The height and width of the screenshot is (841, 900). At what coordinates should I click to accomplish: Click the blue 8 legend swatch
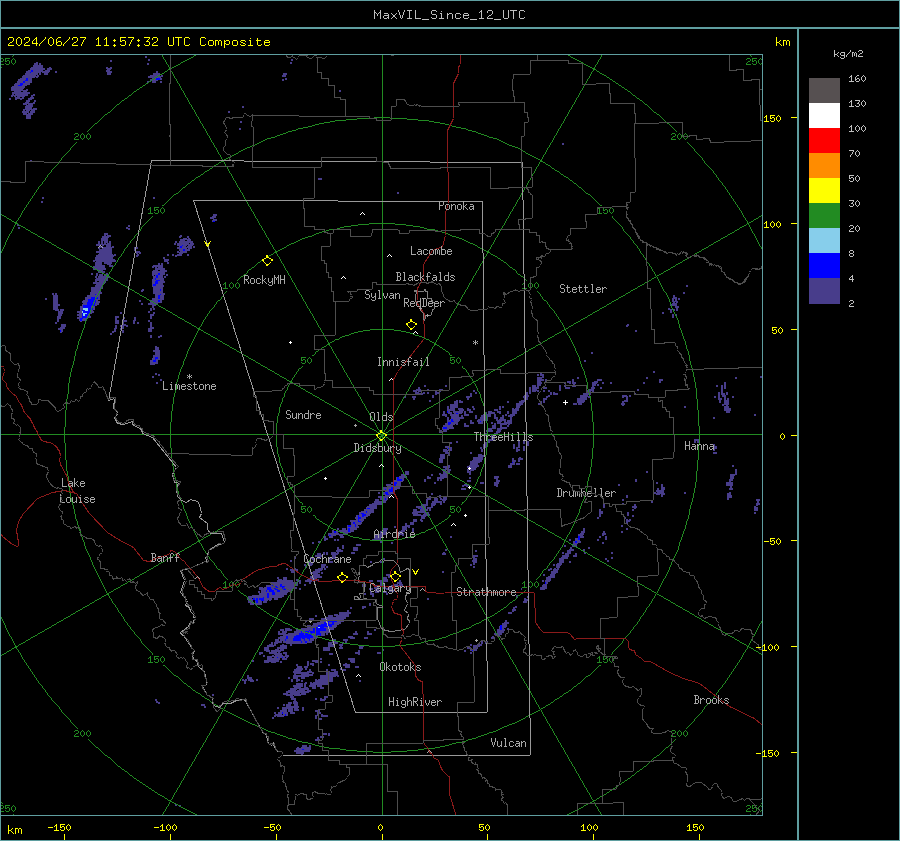click(x=824, y=265)
